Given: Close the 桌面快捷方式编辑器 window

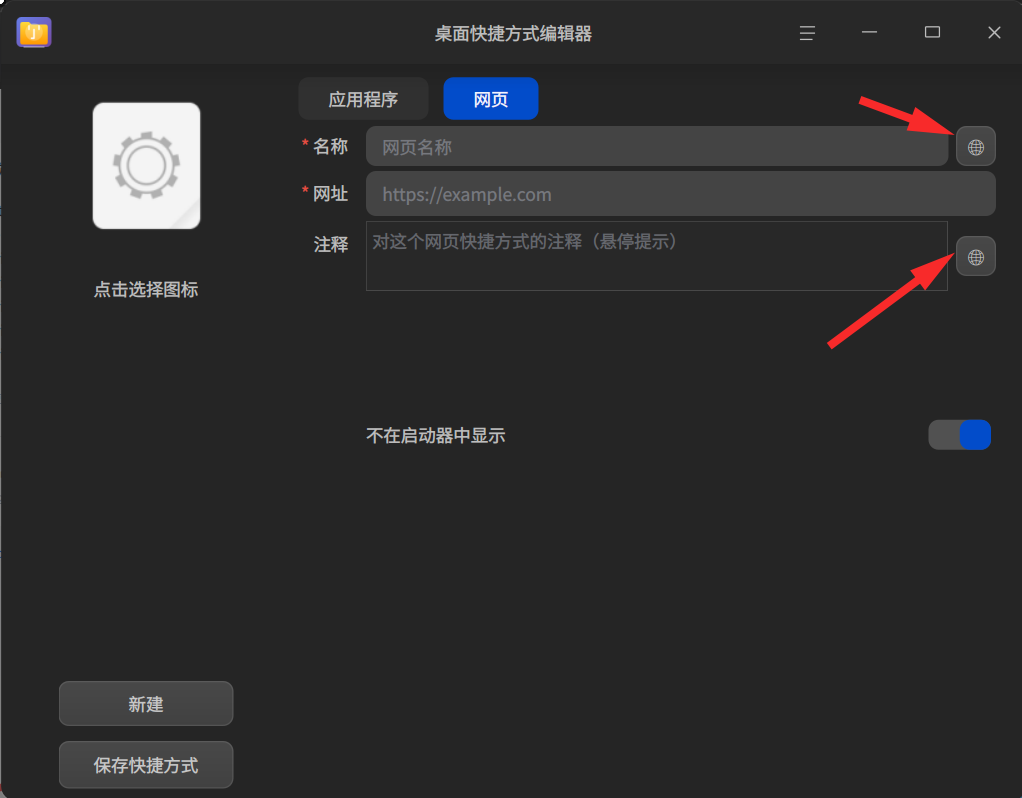Looking at the screenshot, I should [994, 33].
